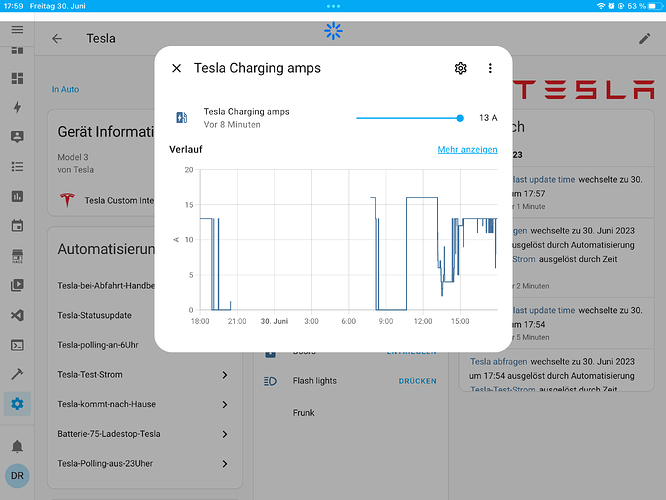This screenshot has height=500, width=666.
Task: Open Tesla-Statusupdate automation
Action: 95,316
